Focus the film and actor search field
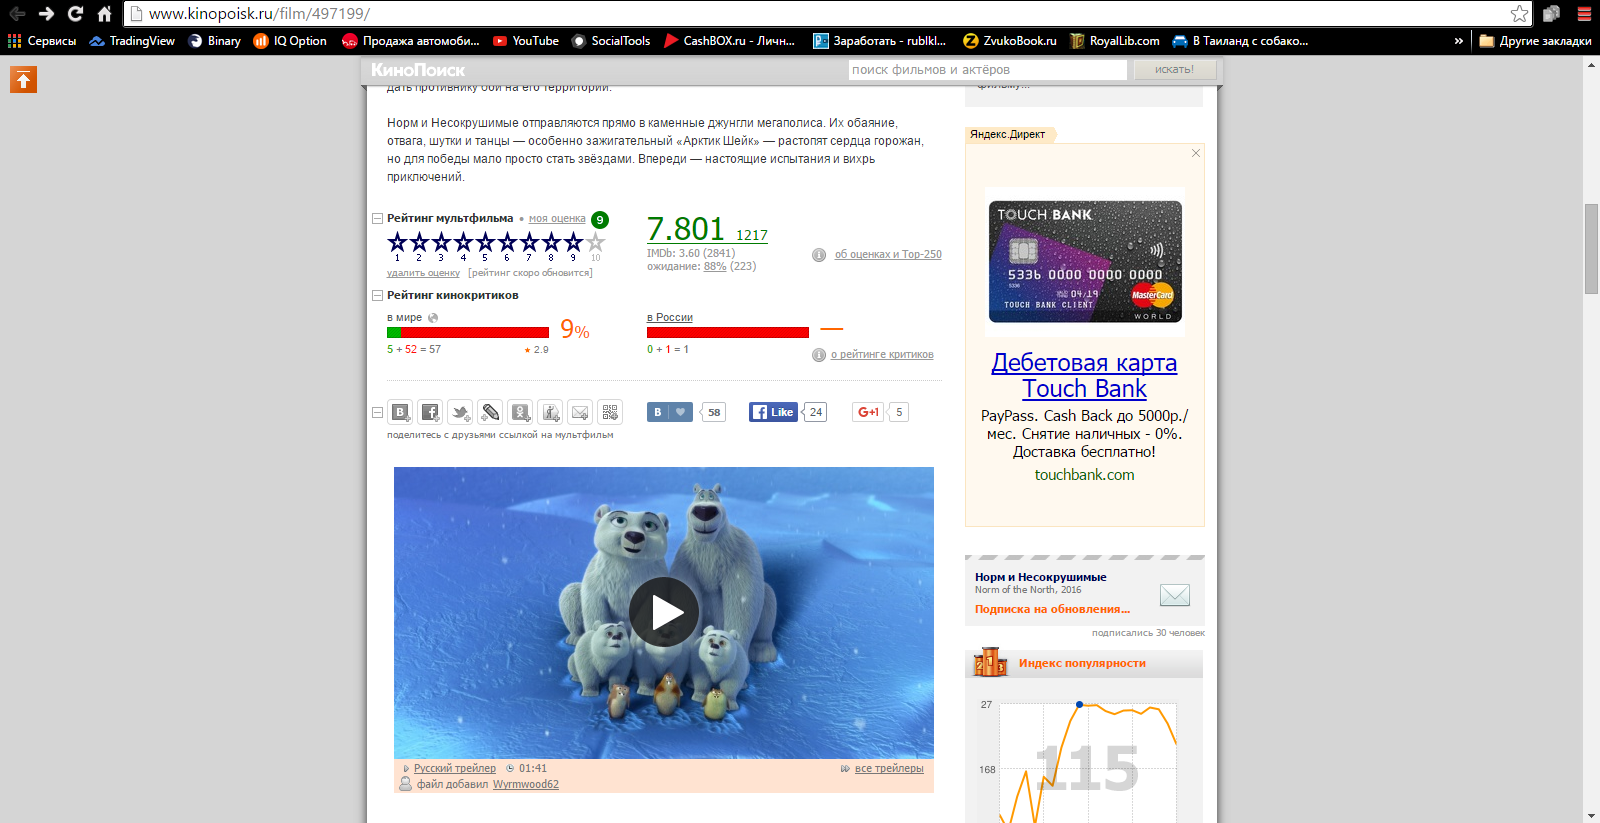This screenshot has width=1600, height=823. point(987,70)
